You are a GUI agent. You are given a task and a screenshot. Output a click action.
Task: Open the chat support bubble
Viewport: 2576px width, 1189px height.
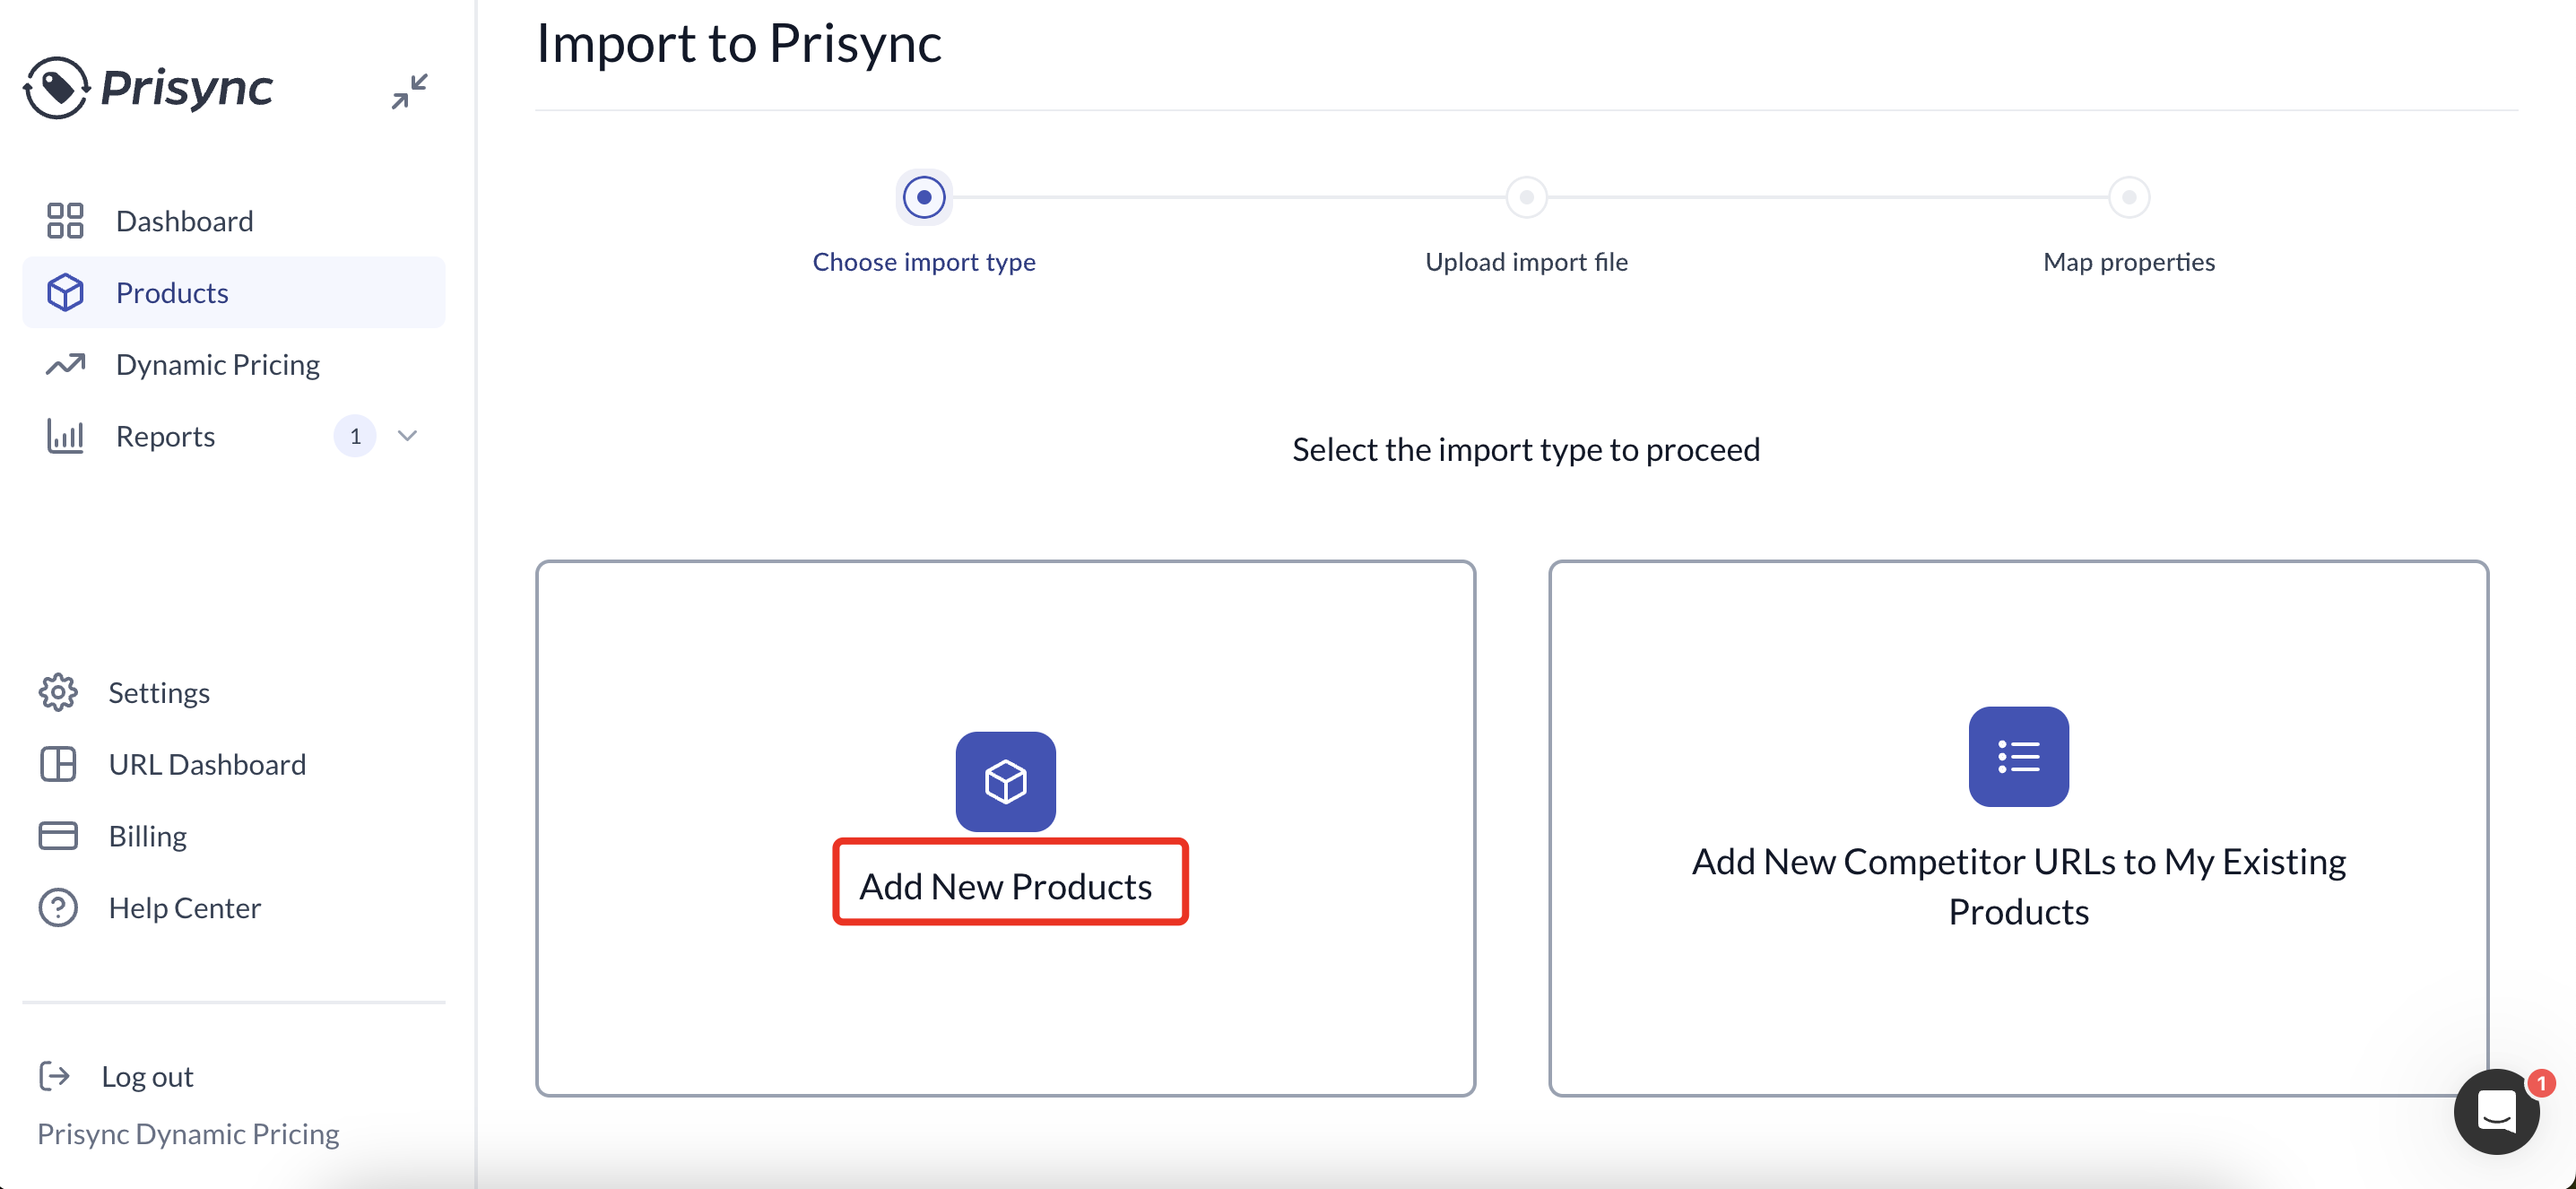[2496, 1112]
